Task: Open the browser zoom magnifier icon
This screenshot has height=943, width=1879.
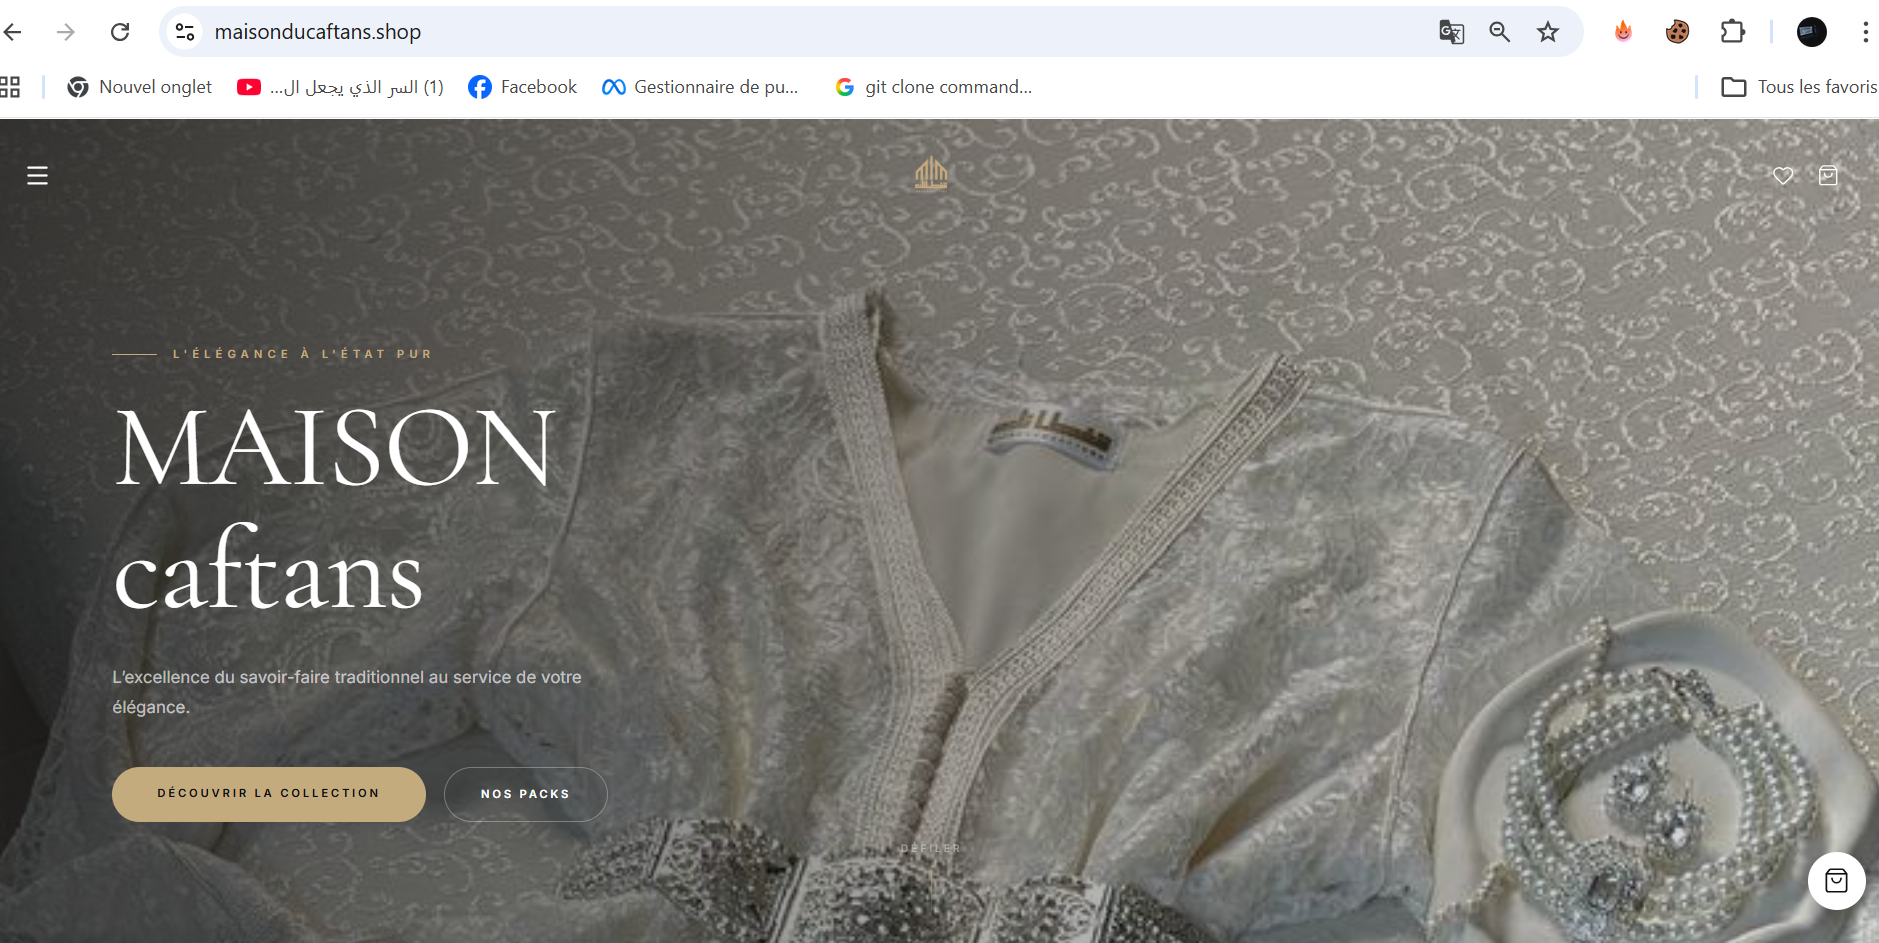Action: coord(1499,32)
